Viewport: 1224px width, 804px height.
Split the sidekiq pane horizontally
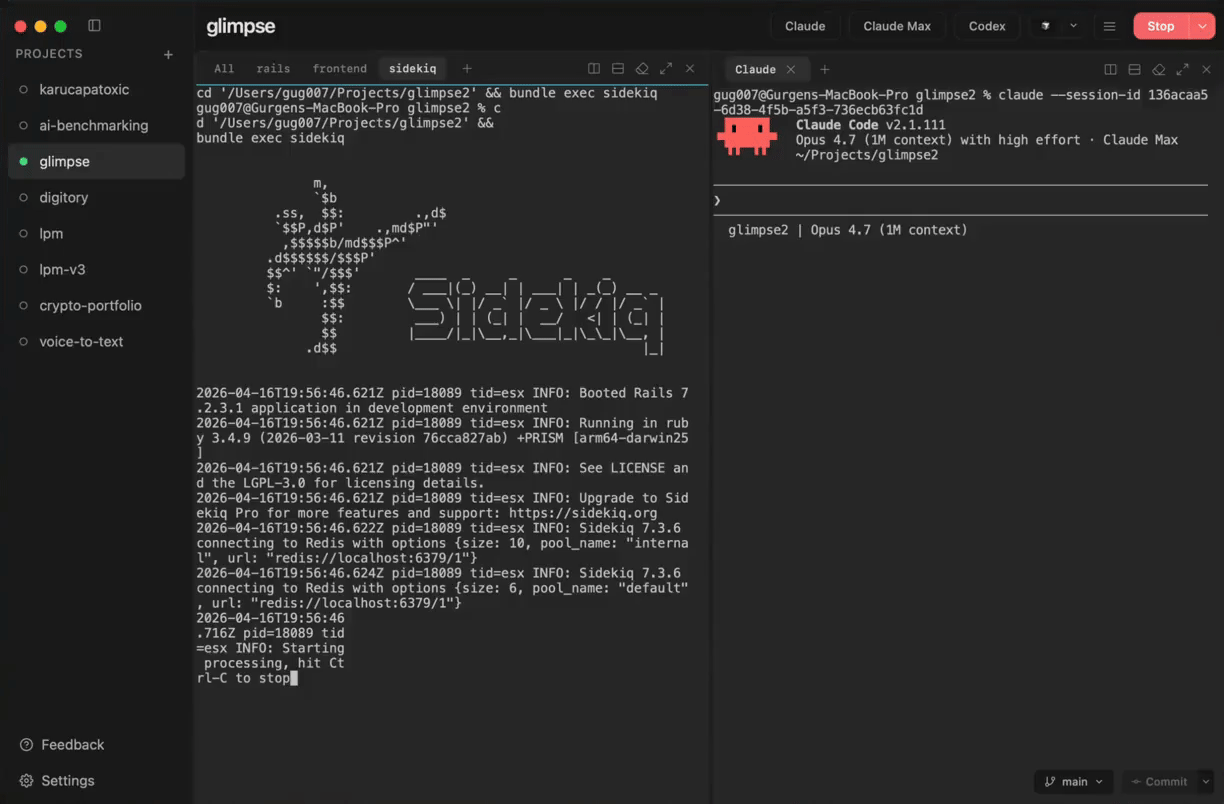click(x=618, y=69)
